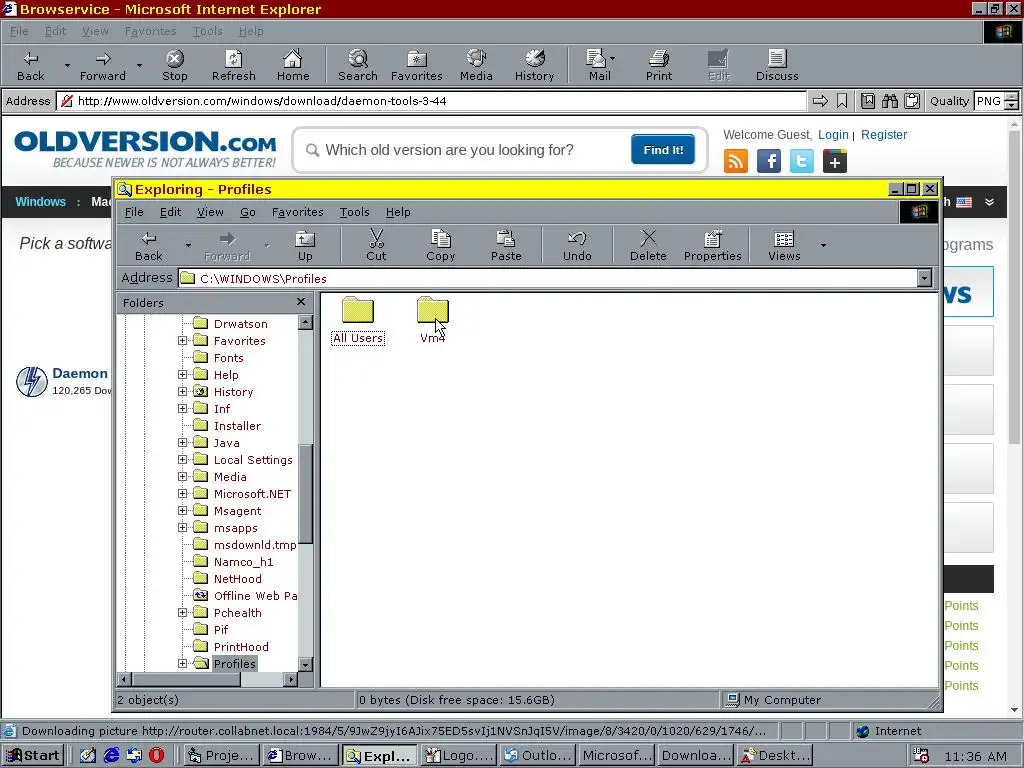
Task: Open Properties from Explorer toolbar
Action: [712, 246]
